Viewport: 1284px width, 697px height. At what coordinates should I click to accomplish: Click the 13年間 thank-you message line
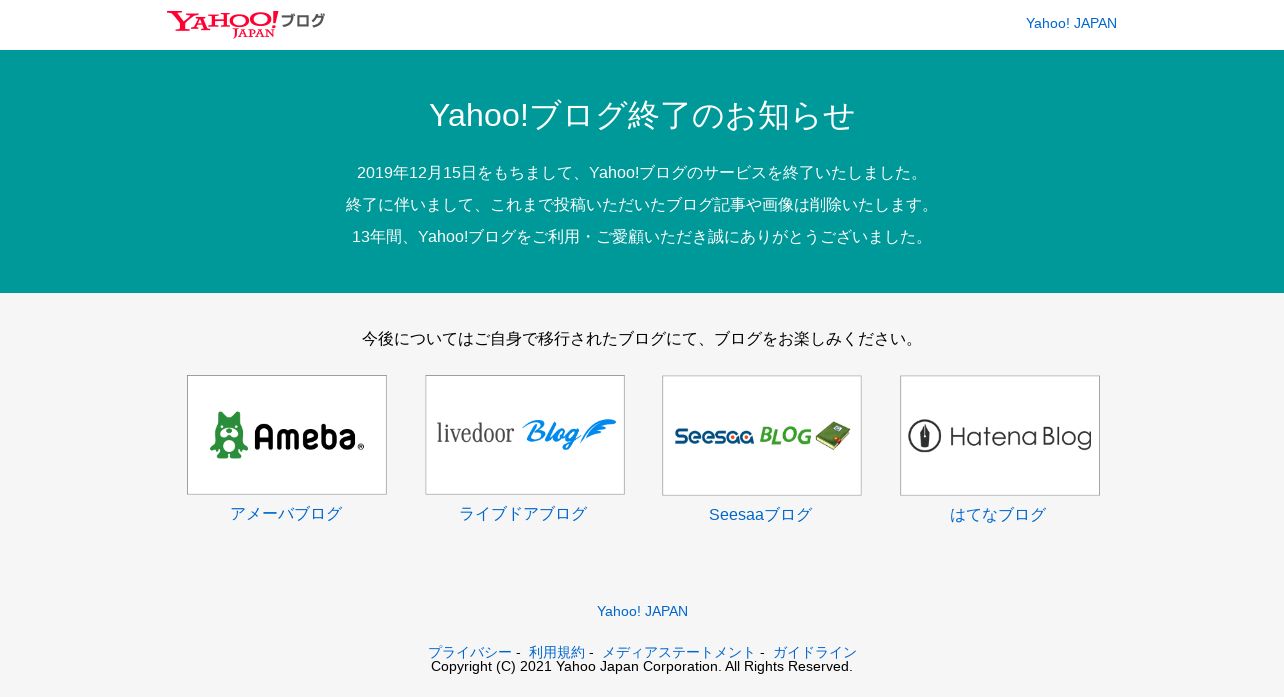[x=642, y=237]
